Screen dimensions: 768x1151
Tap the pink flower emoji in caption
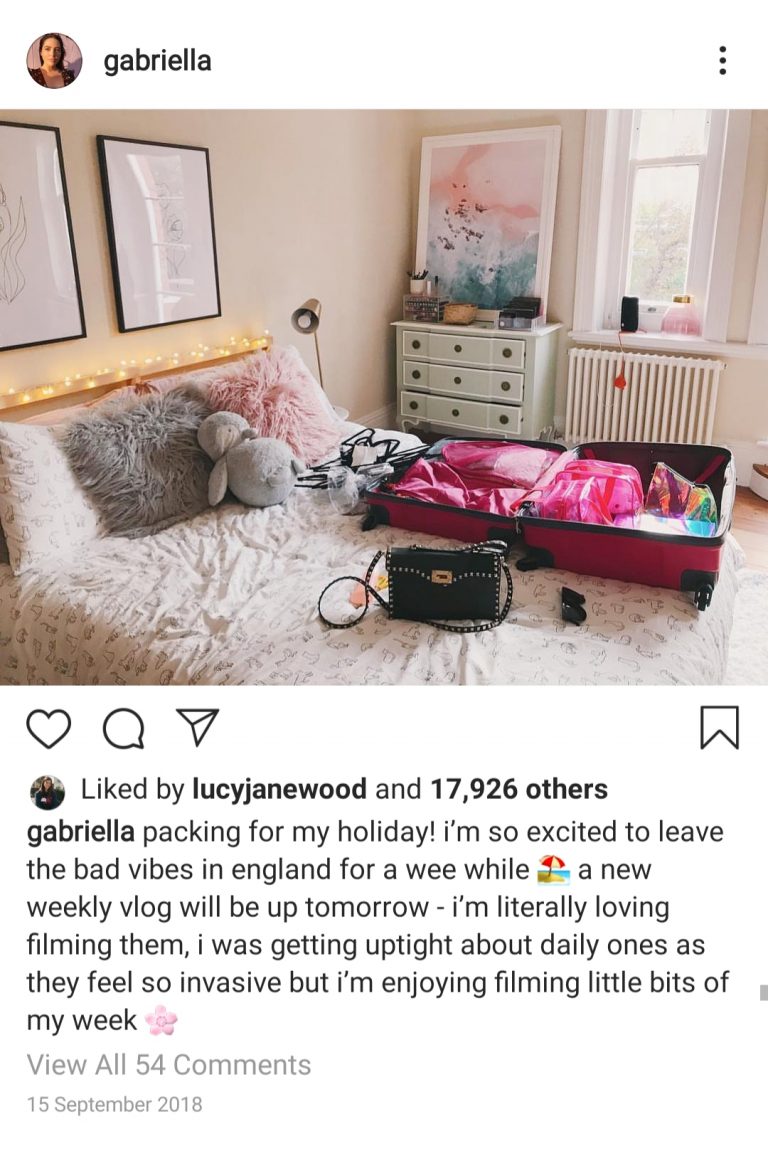pyautogui.click(x=161, y=1020)
